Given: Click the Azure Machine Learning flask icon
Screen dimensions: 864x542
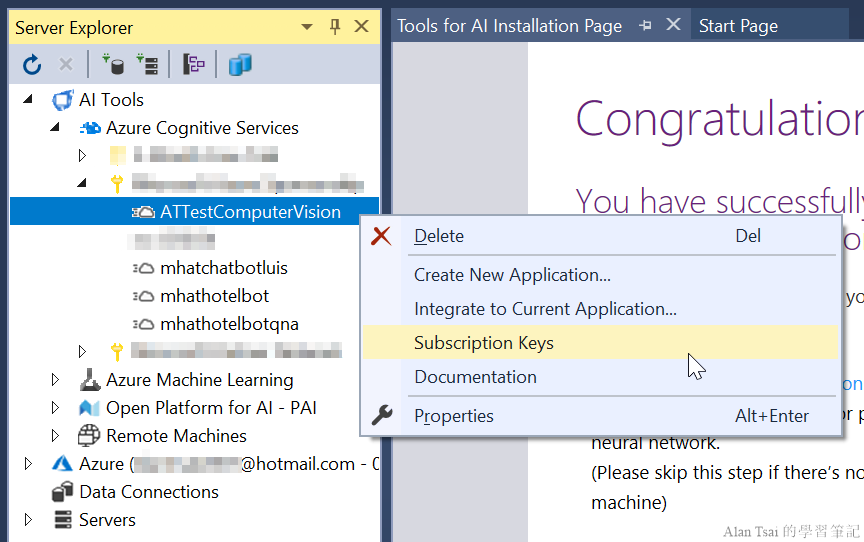Looking at the screenshot, I should pyautogui.click(x=89, y=379).
